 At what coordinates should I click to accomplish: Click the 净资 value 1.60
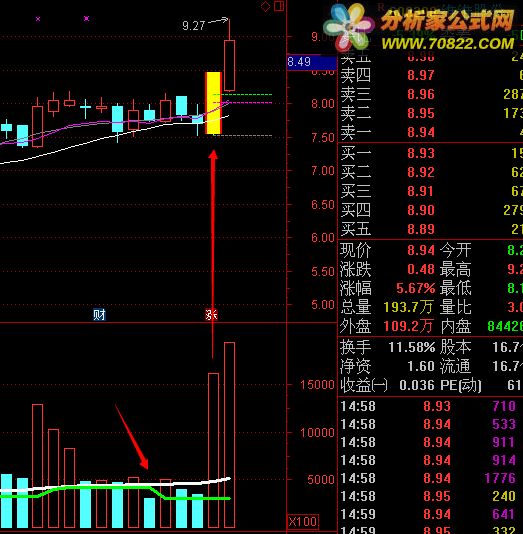pyautogui.click(x=421, y=366)
